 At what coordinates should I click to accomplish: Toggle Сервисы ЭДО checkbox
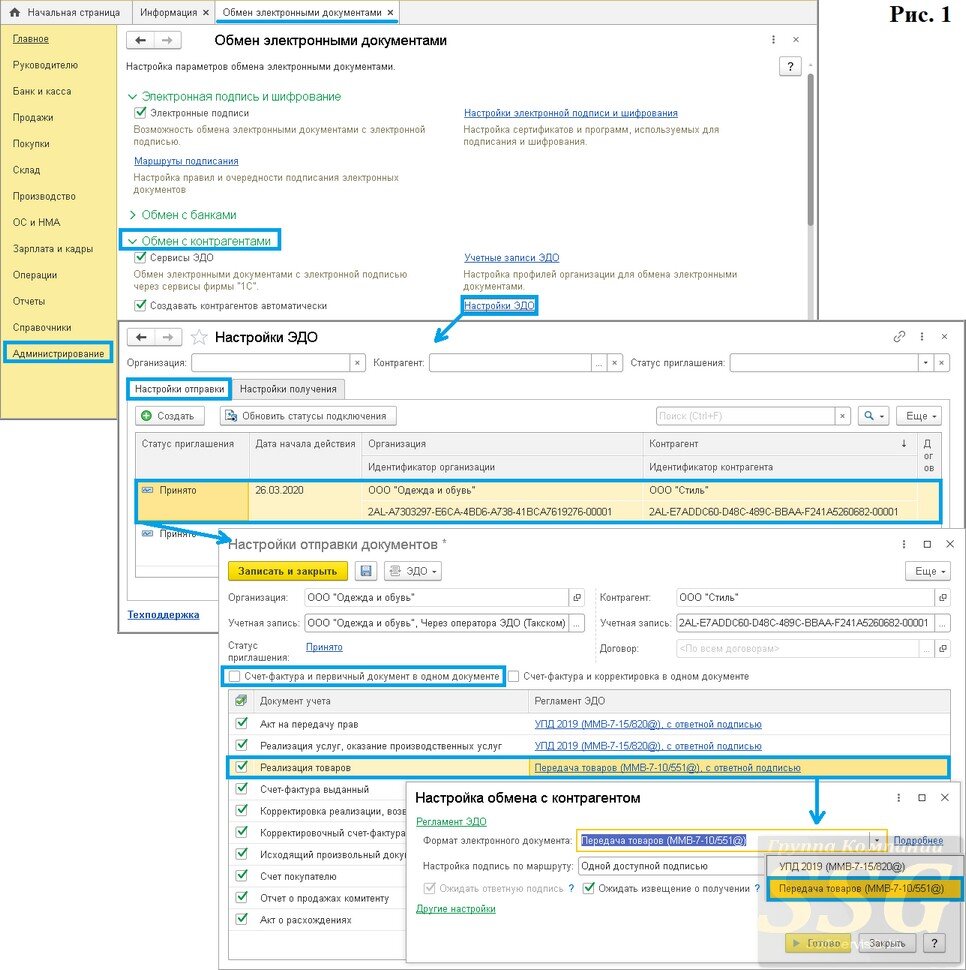140,257
